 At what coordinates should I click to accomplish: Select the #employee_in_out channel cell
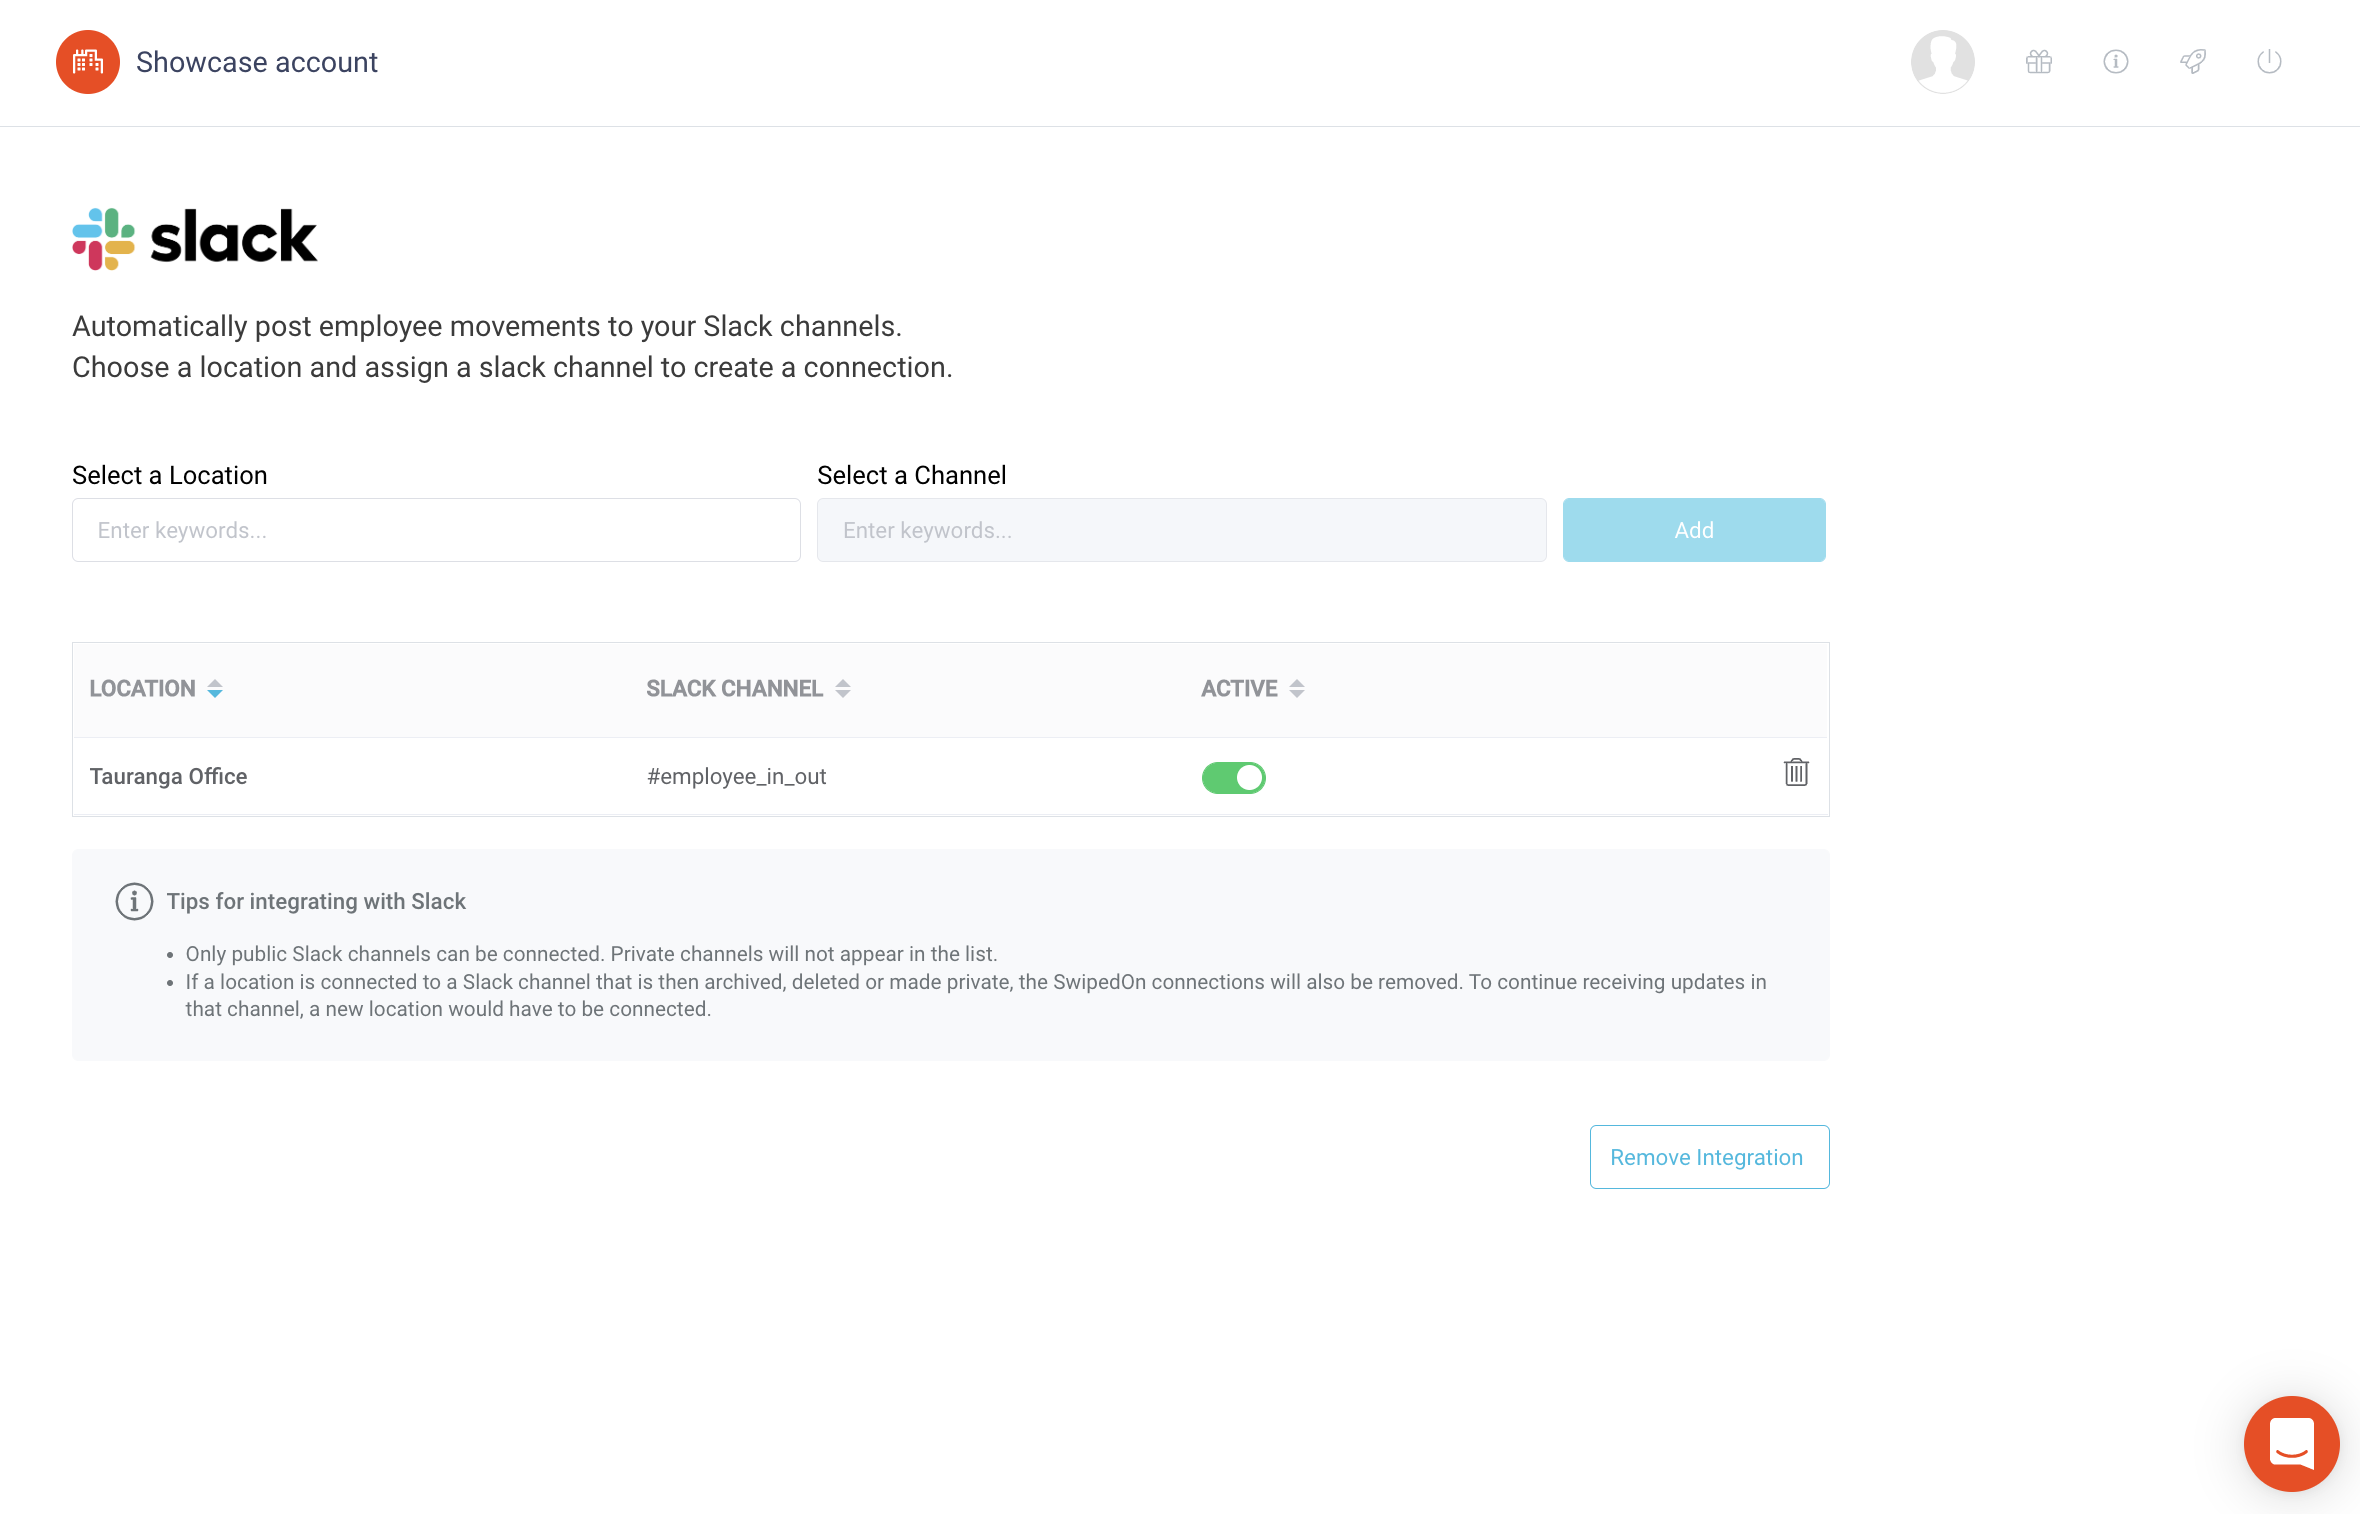[x=736, y=776]
